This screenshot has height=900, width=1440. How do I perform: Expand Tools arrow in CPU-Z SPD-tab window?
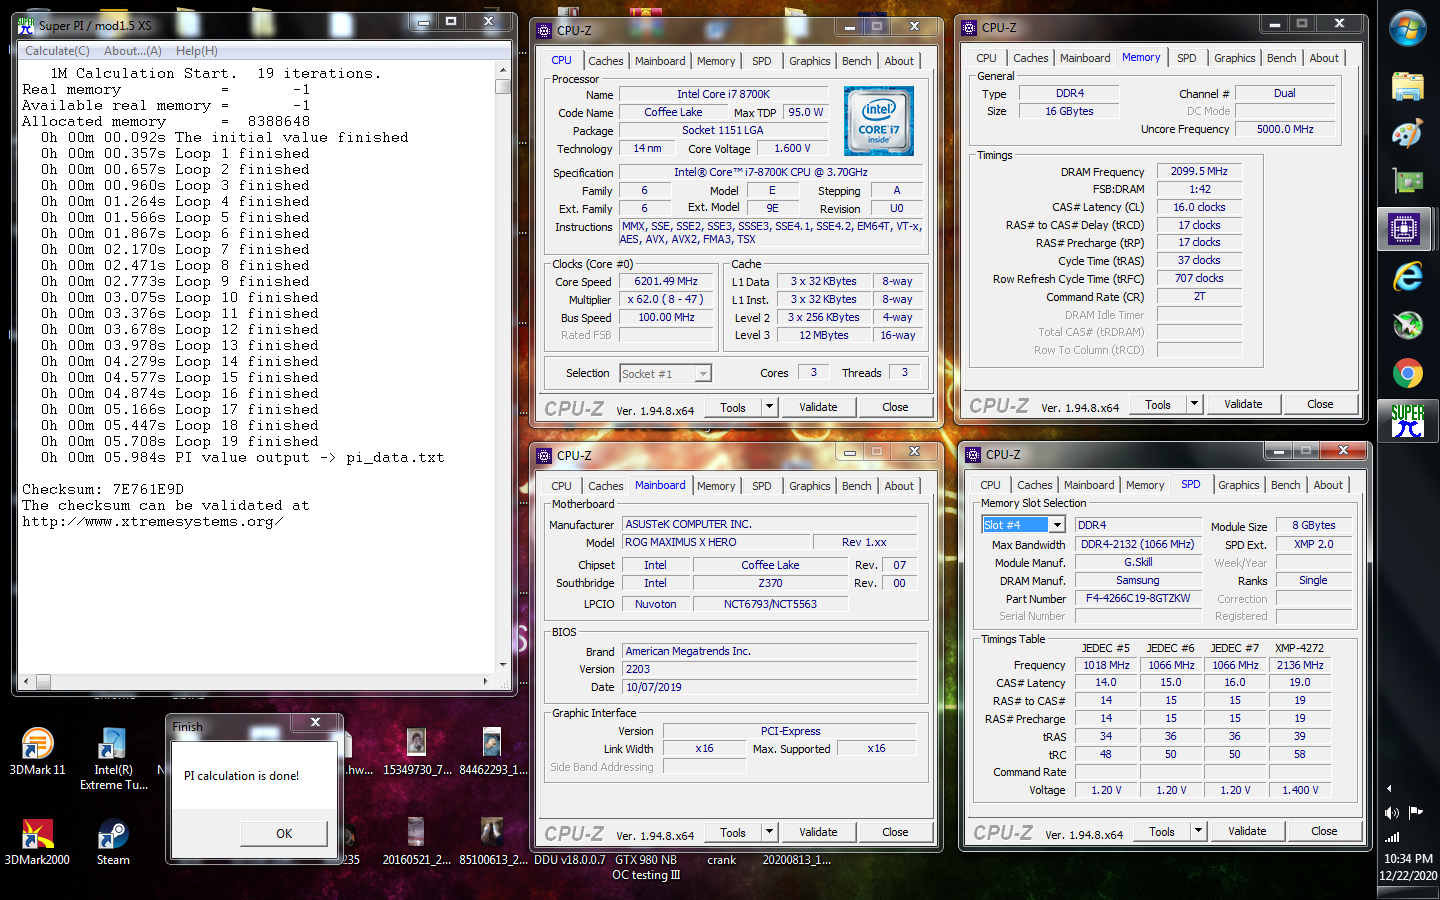tap(1198, 831)
